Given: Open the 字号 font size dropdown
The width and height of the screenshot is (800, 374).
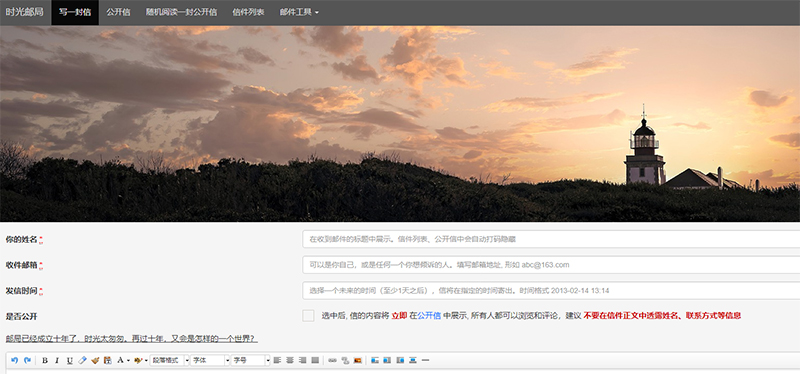Looking at the screenshot, I should 251,360.
